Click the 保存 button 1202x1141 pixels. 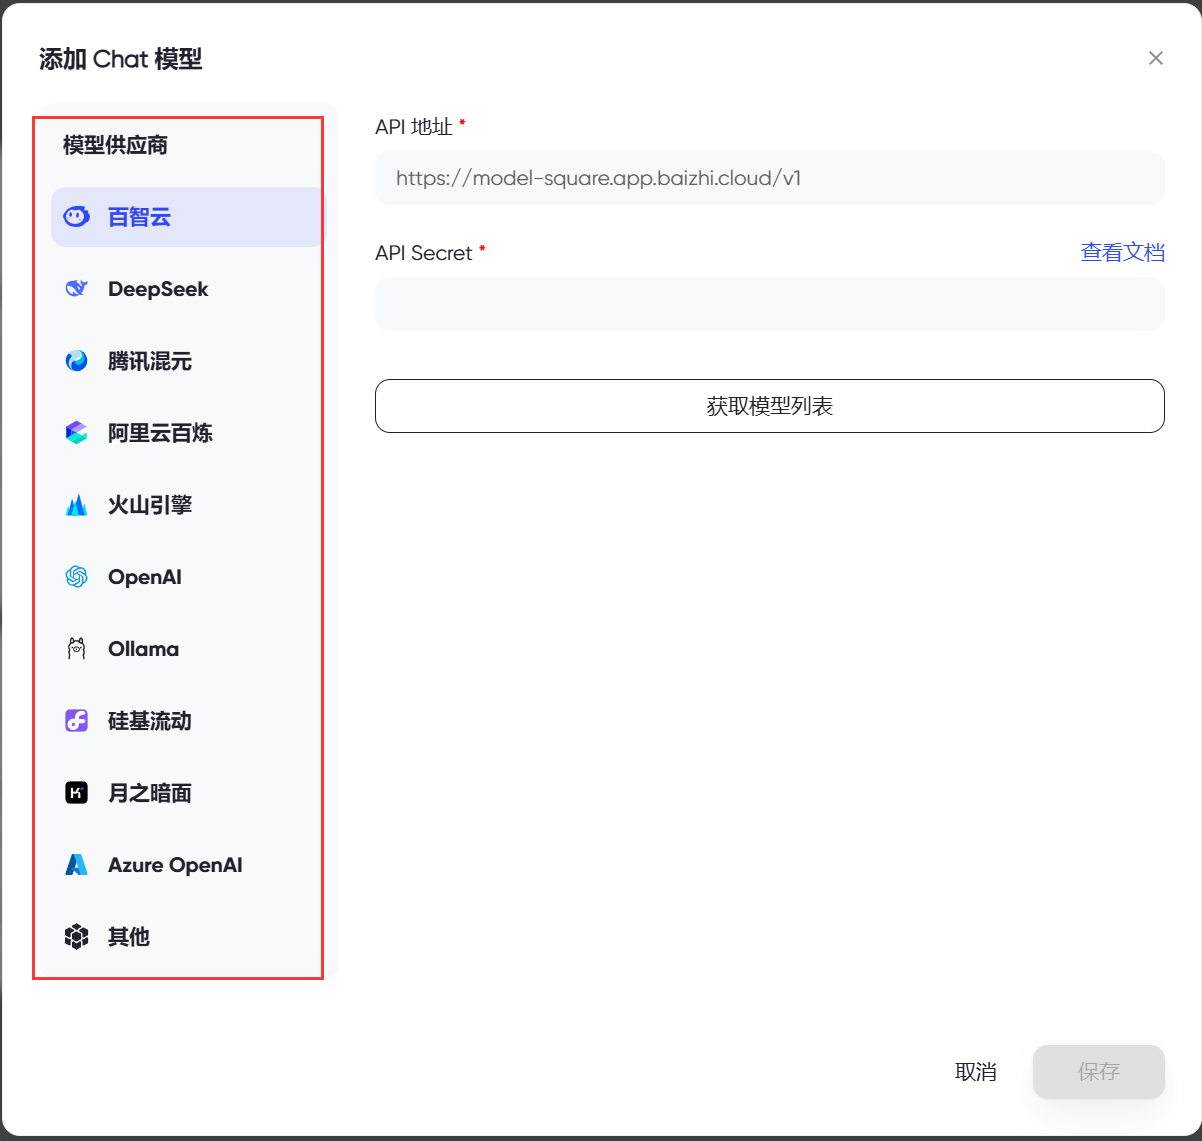pos(1099,1072)
